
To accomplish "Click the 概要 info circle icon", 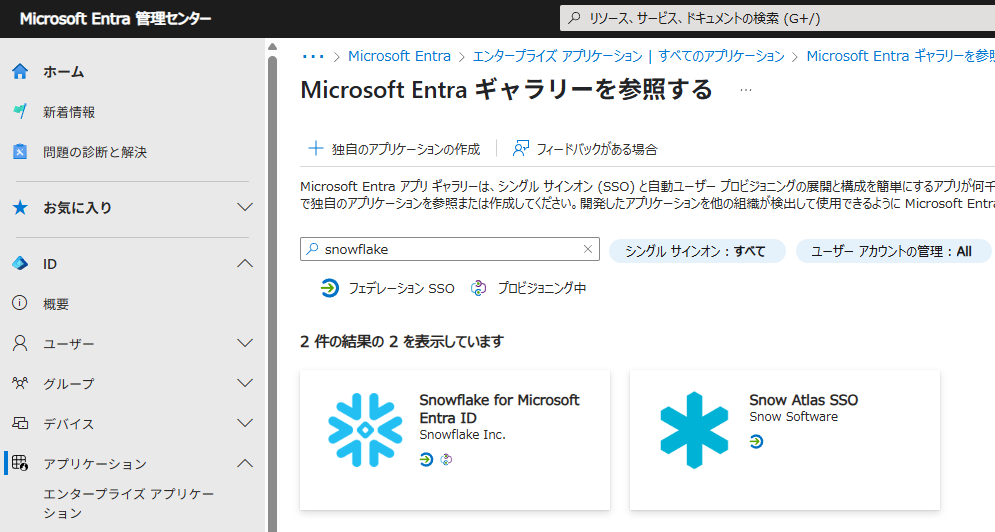I will pos(20,303).
